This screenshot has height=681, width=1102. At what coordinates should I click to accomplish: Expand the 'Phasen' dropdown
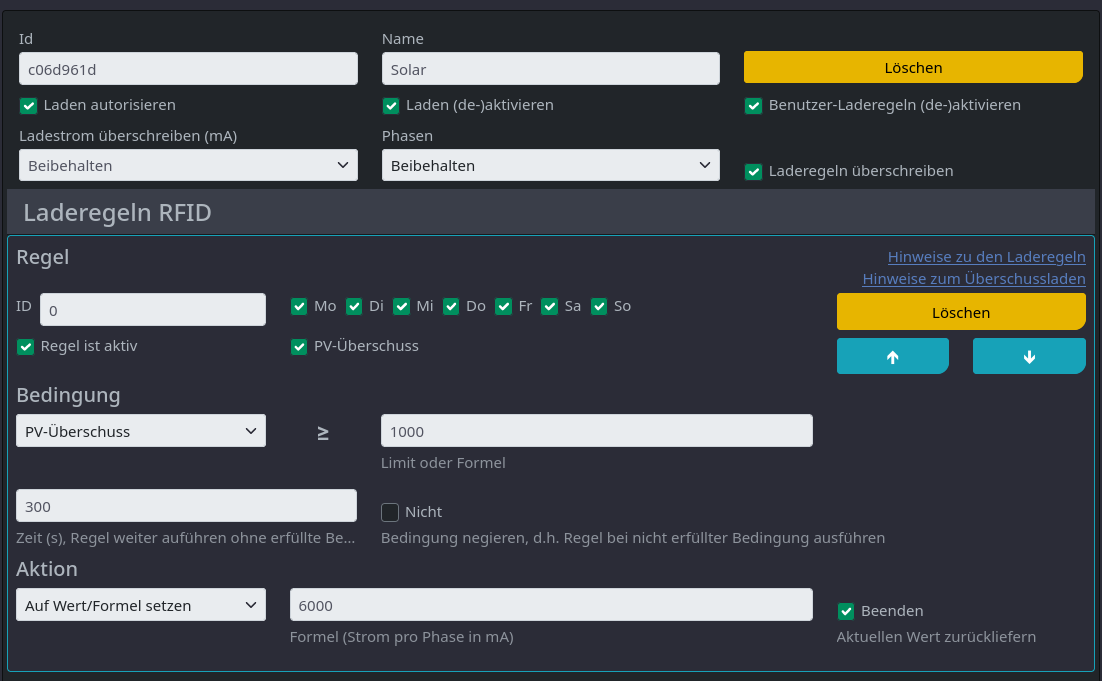pos(550,165)
